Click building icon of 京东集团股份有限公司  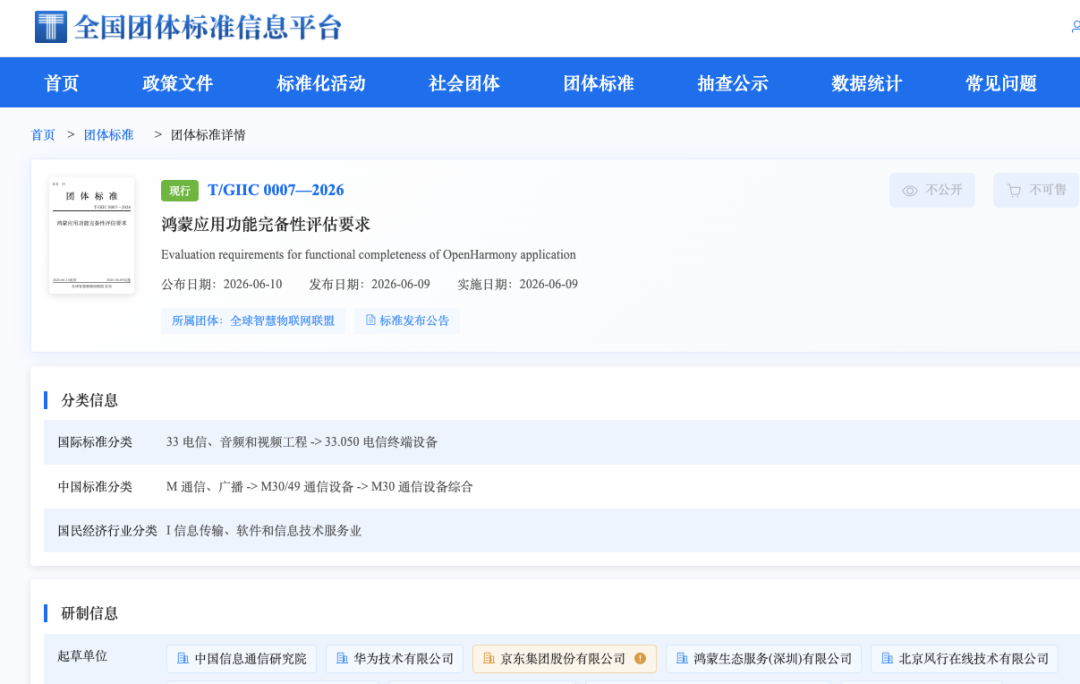coord(489,659)
